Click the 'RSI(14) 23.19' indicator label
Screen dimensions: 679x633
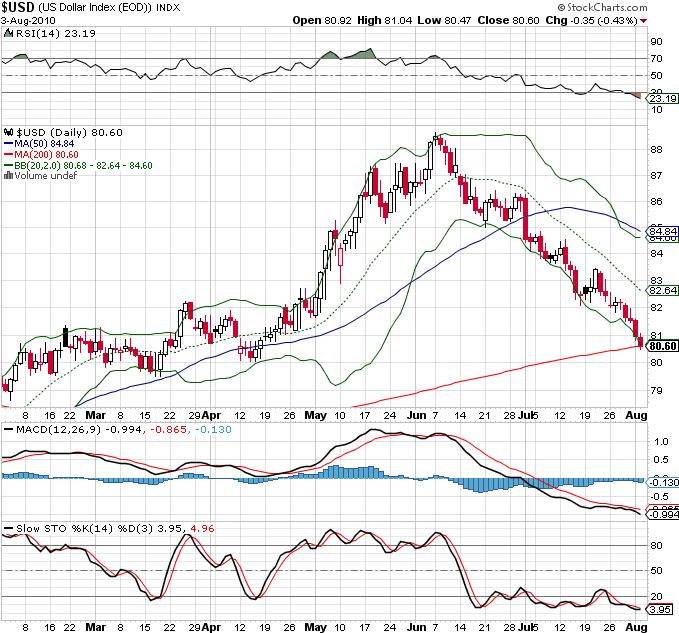56,33
